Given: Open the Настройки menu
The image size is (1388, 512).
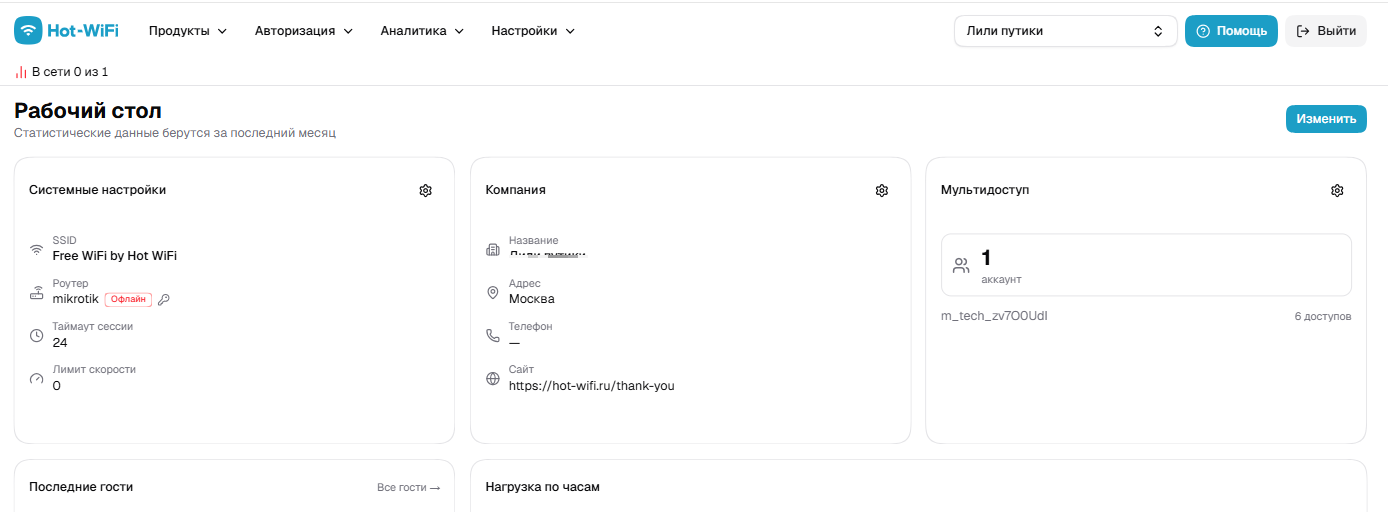Looking at the screenshot, I should click(x=533, y=31).
